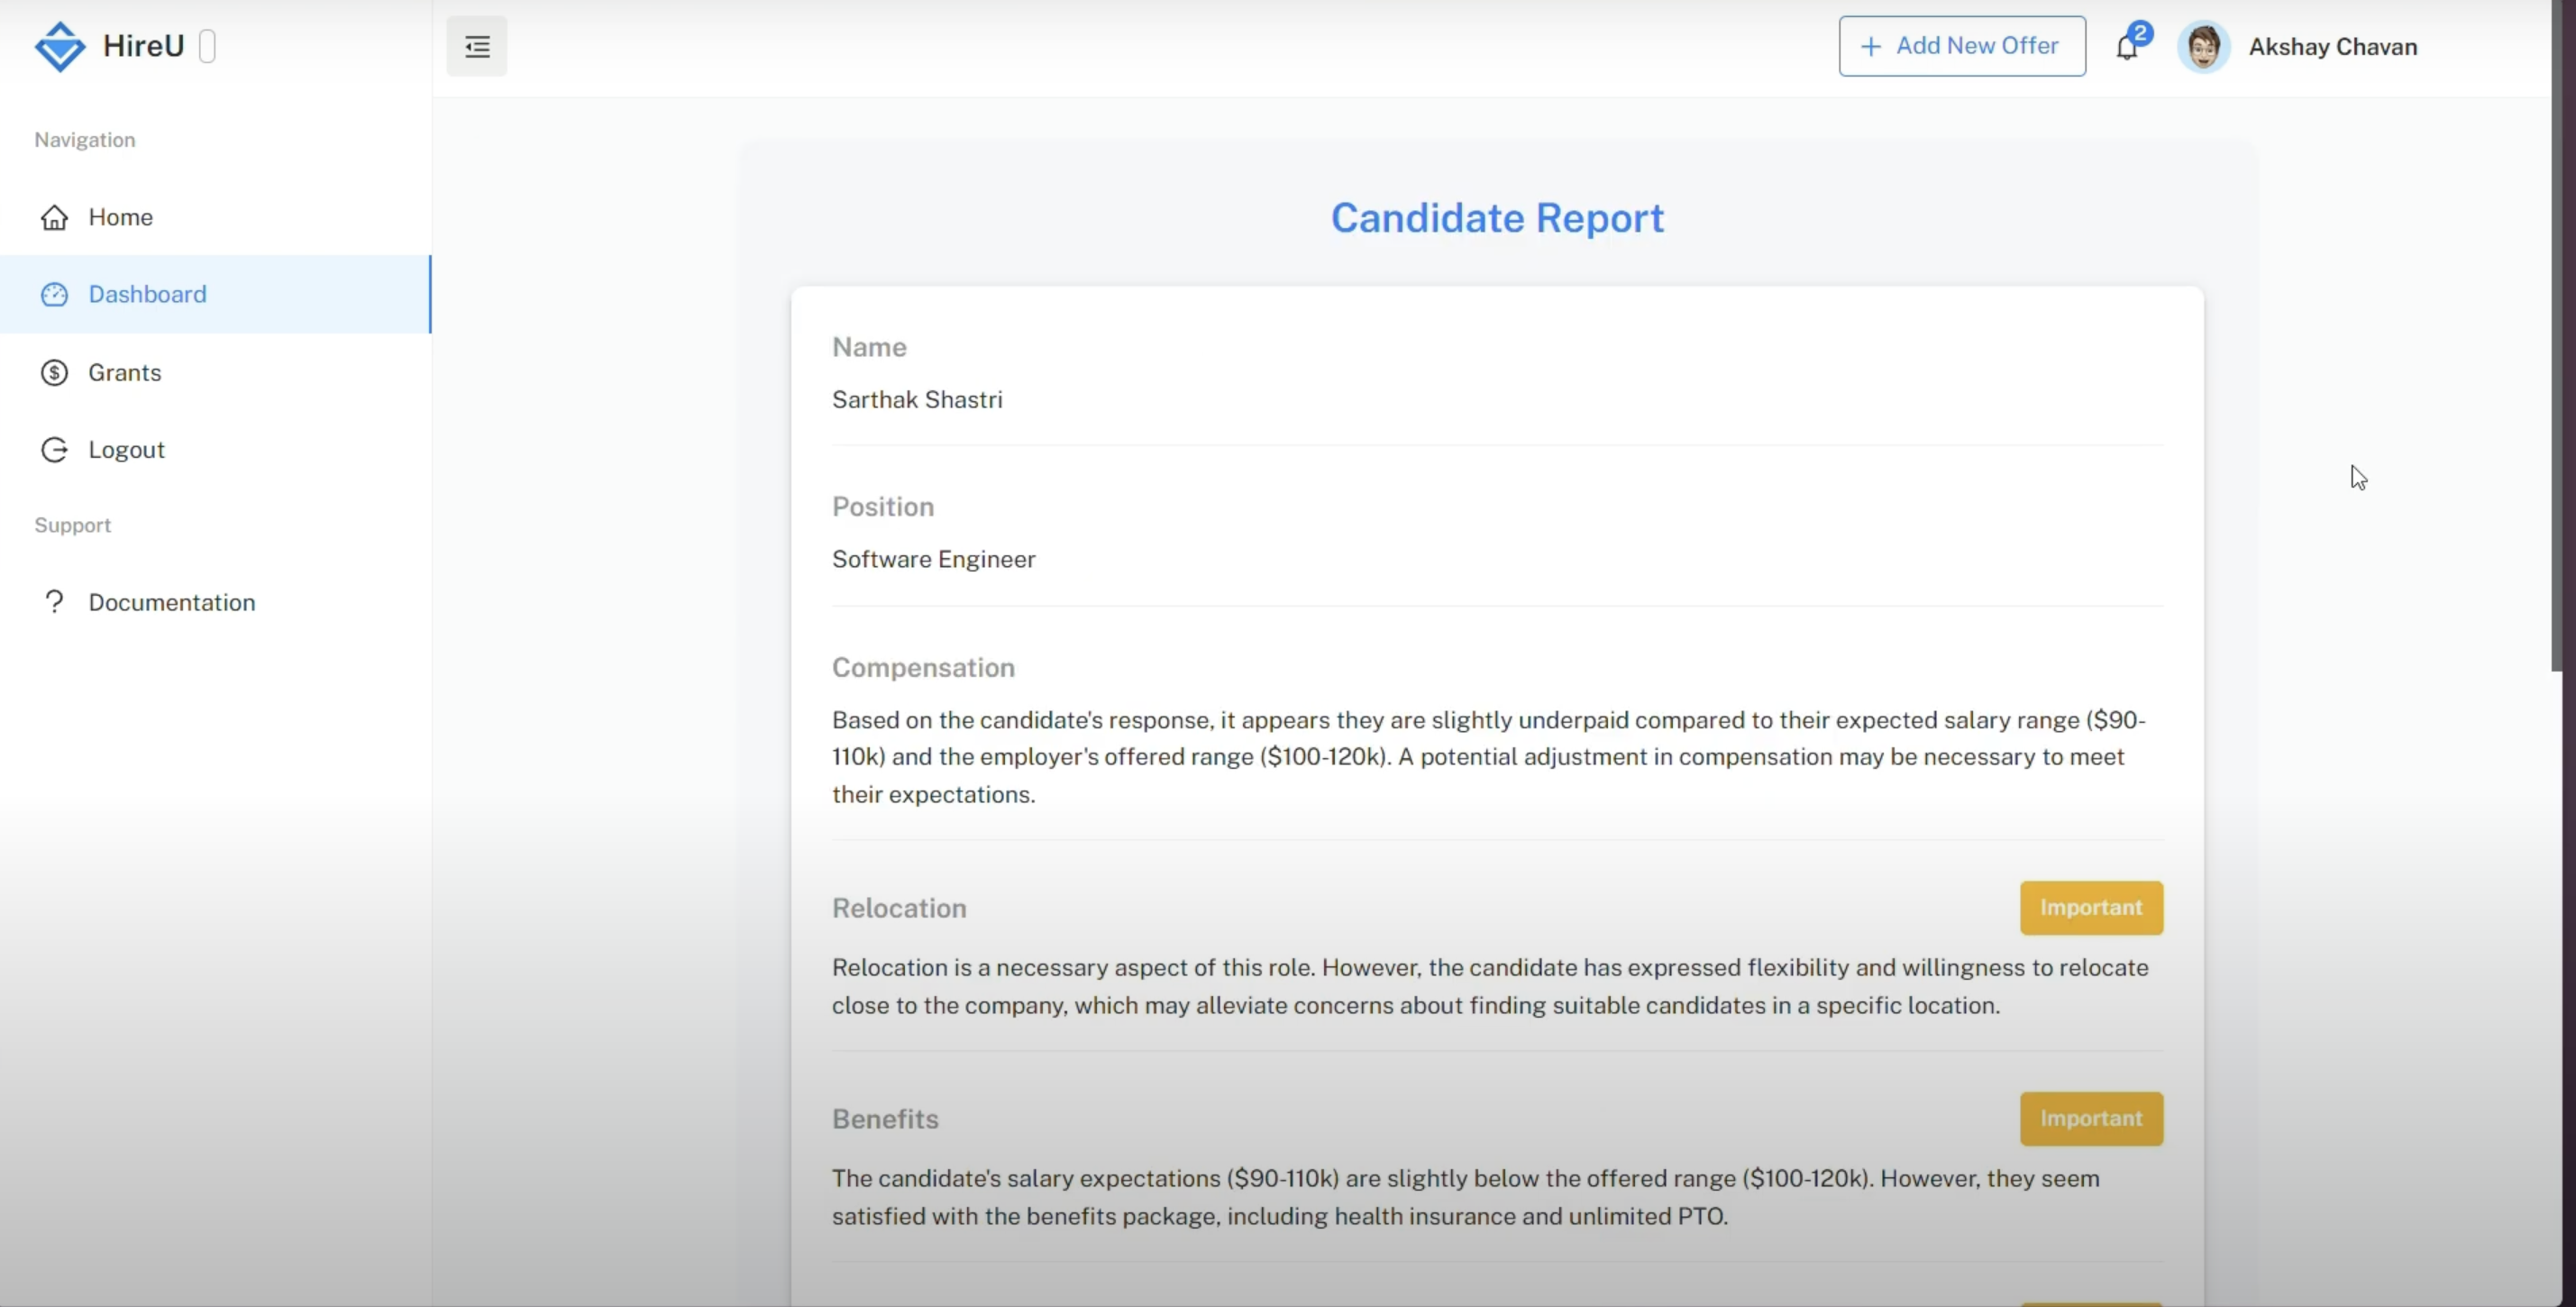Click the Candidate Report heading
The image size is (2576, 1307).
pyautogui.click(x=1497, y=218)
